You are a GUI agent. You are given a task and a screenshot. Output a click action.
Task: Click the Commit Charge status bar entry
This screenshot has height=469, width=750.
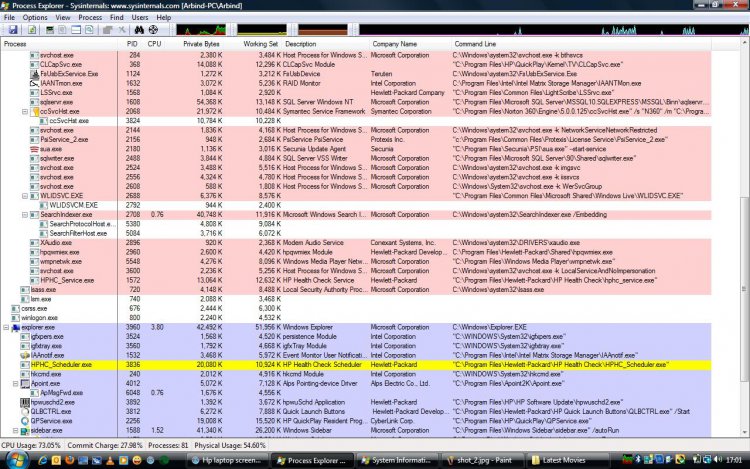tap(105, 445)
